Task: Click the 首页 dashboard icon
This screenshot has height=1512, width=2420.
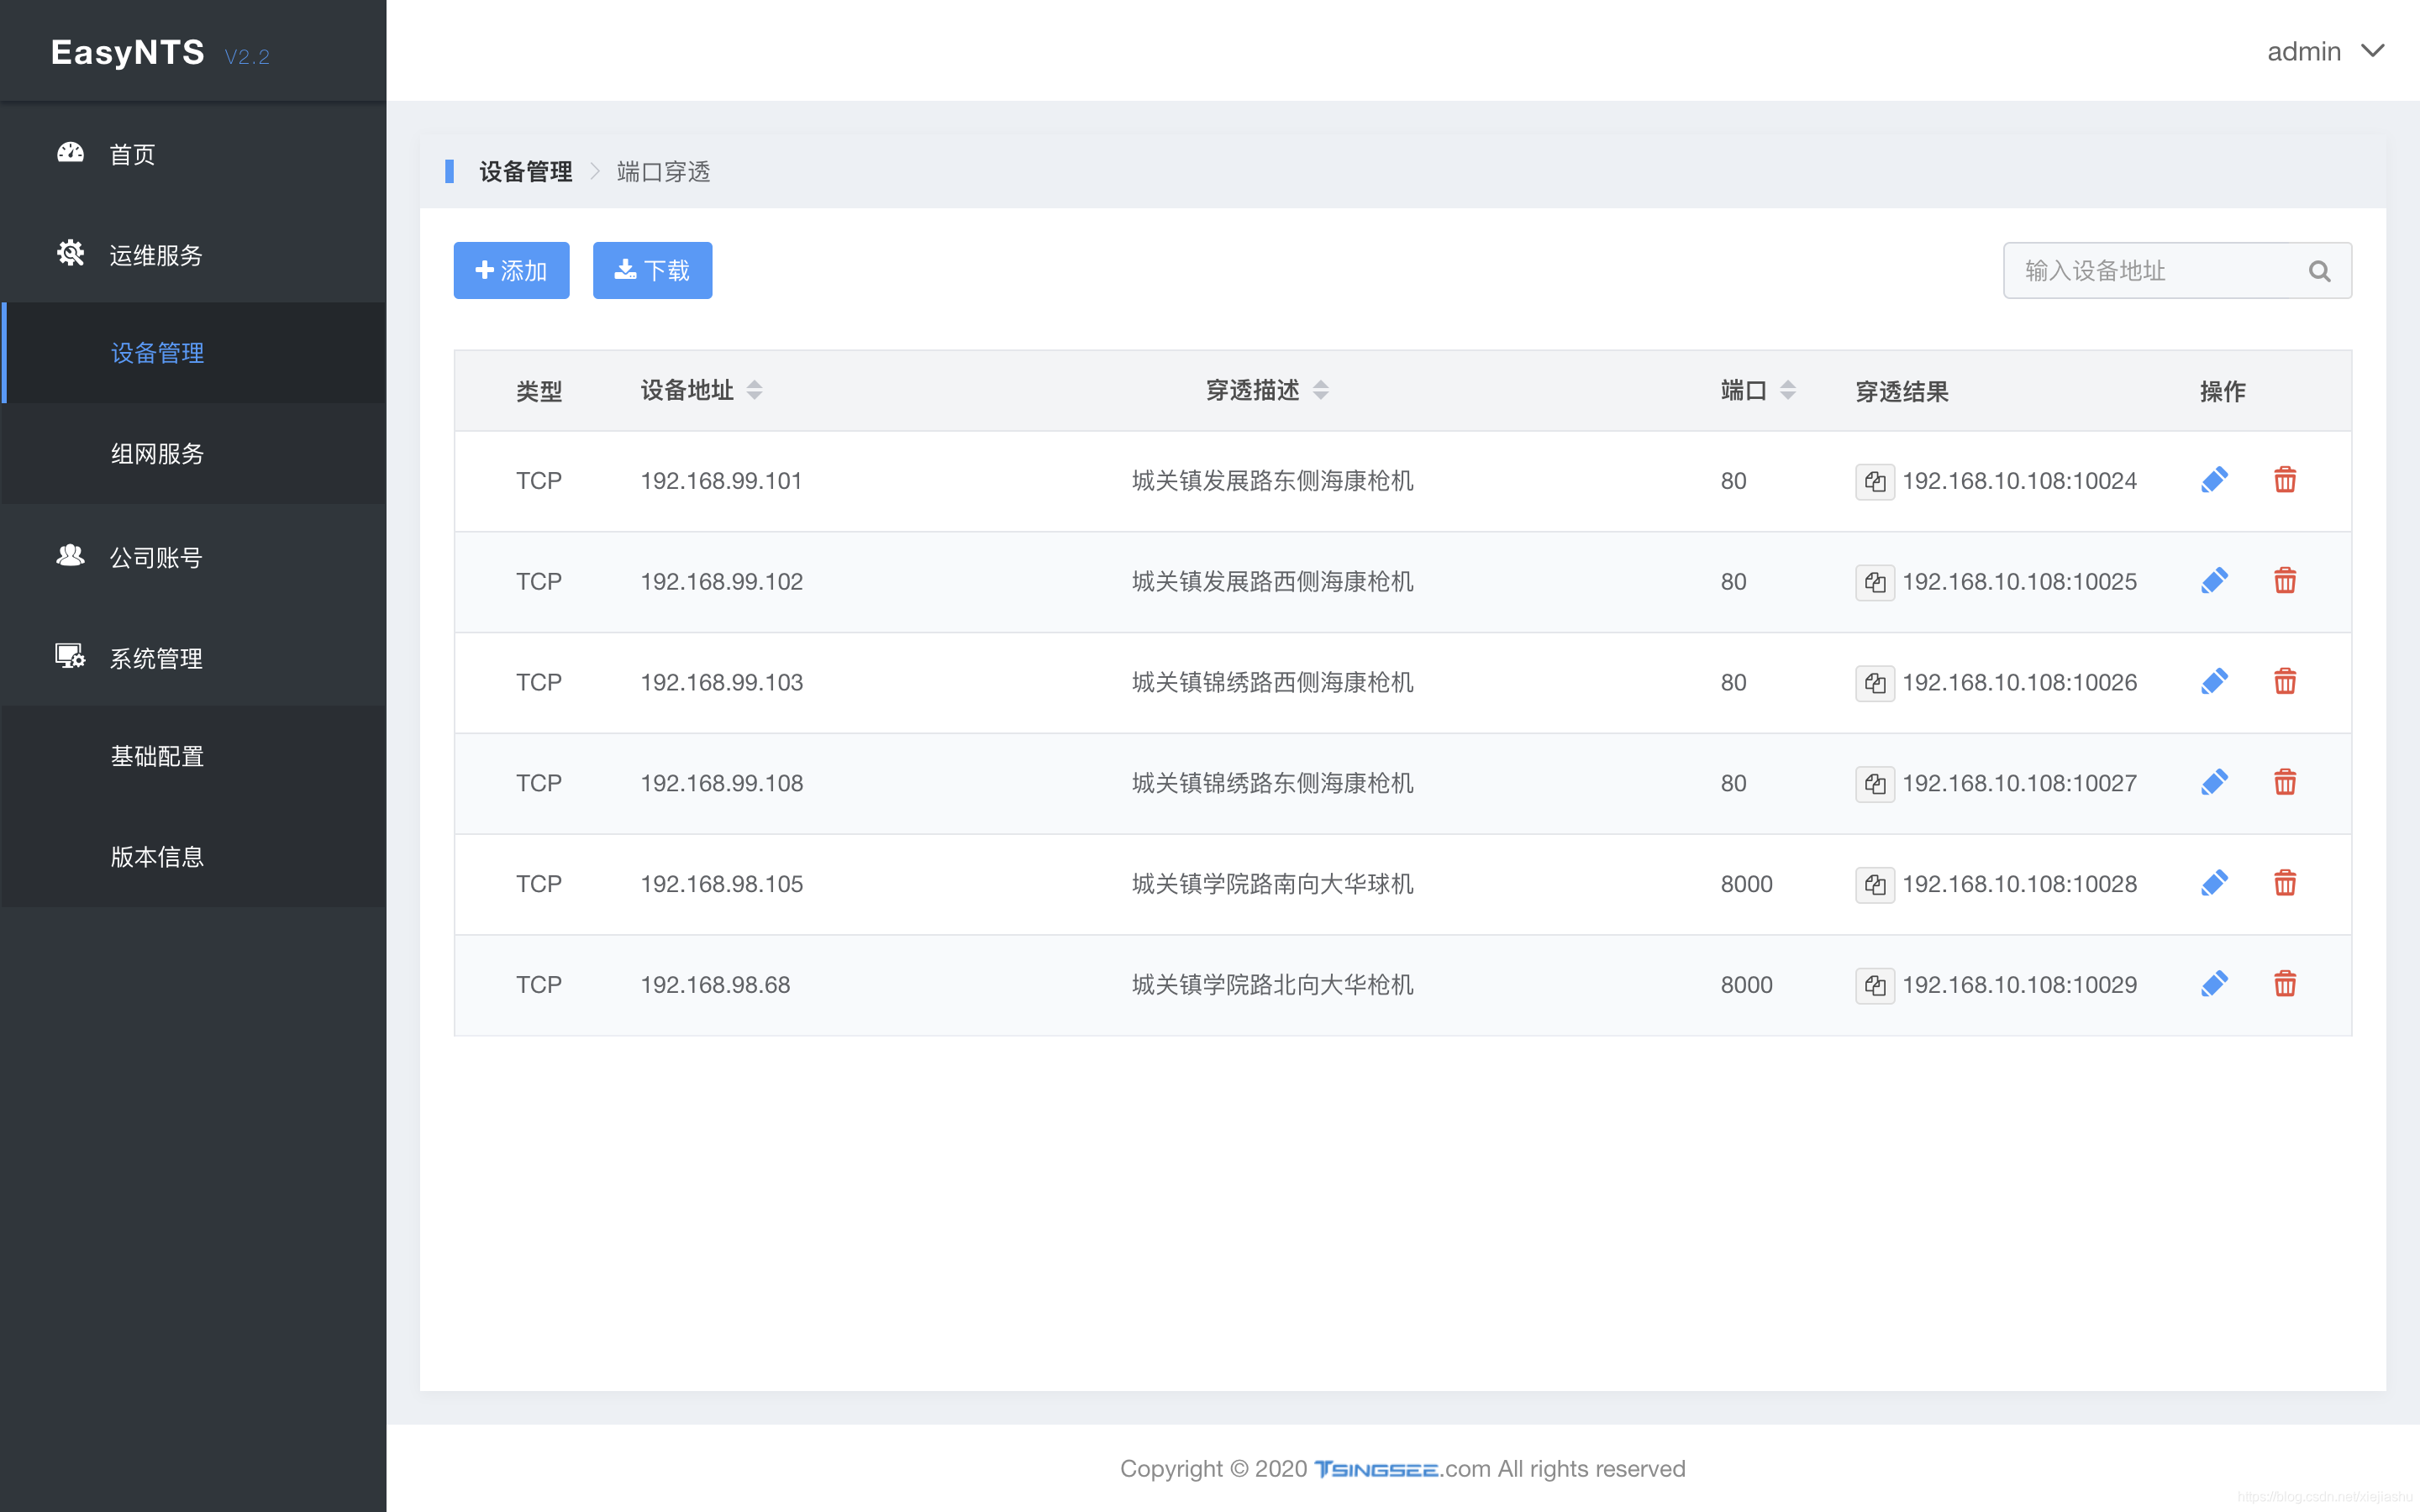Action: pyautogui.click(x=70, y=152)
